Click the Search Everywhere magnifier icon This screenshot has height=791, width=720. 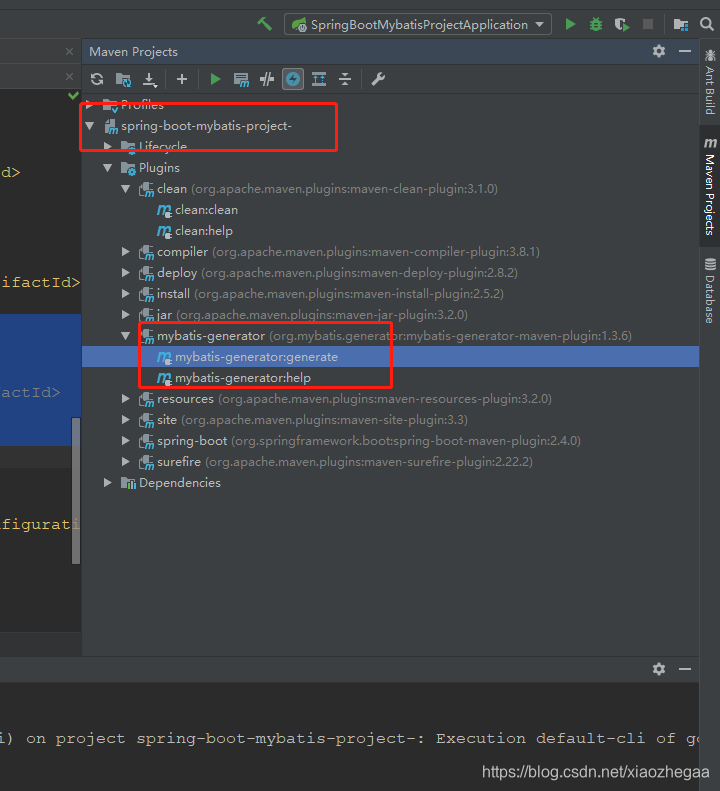pos(707,24)
